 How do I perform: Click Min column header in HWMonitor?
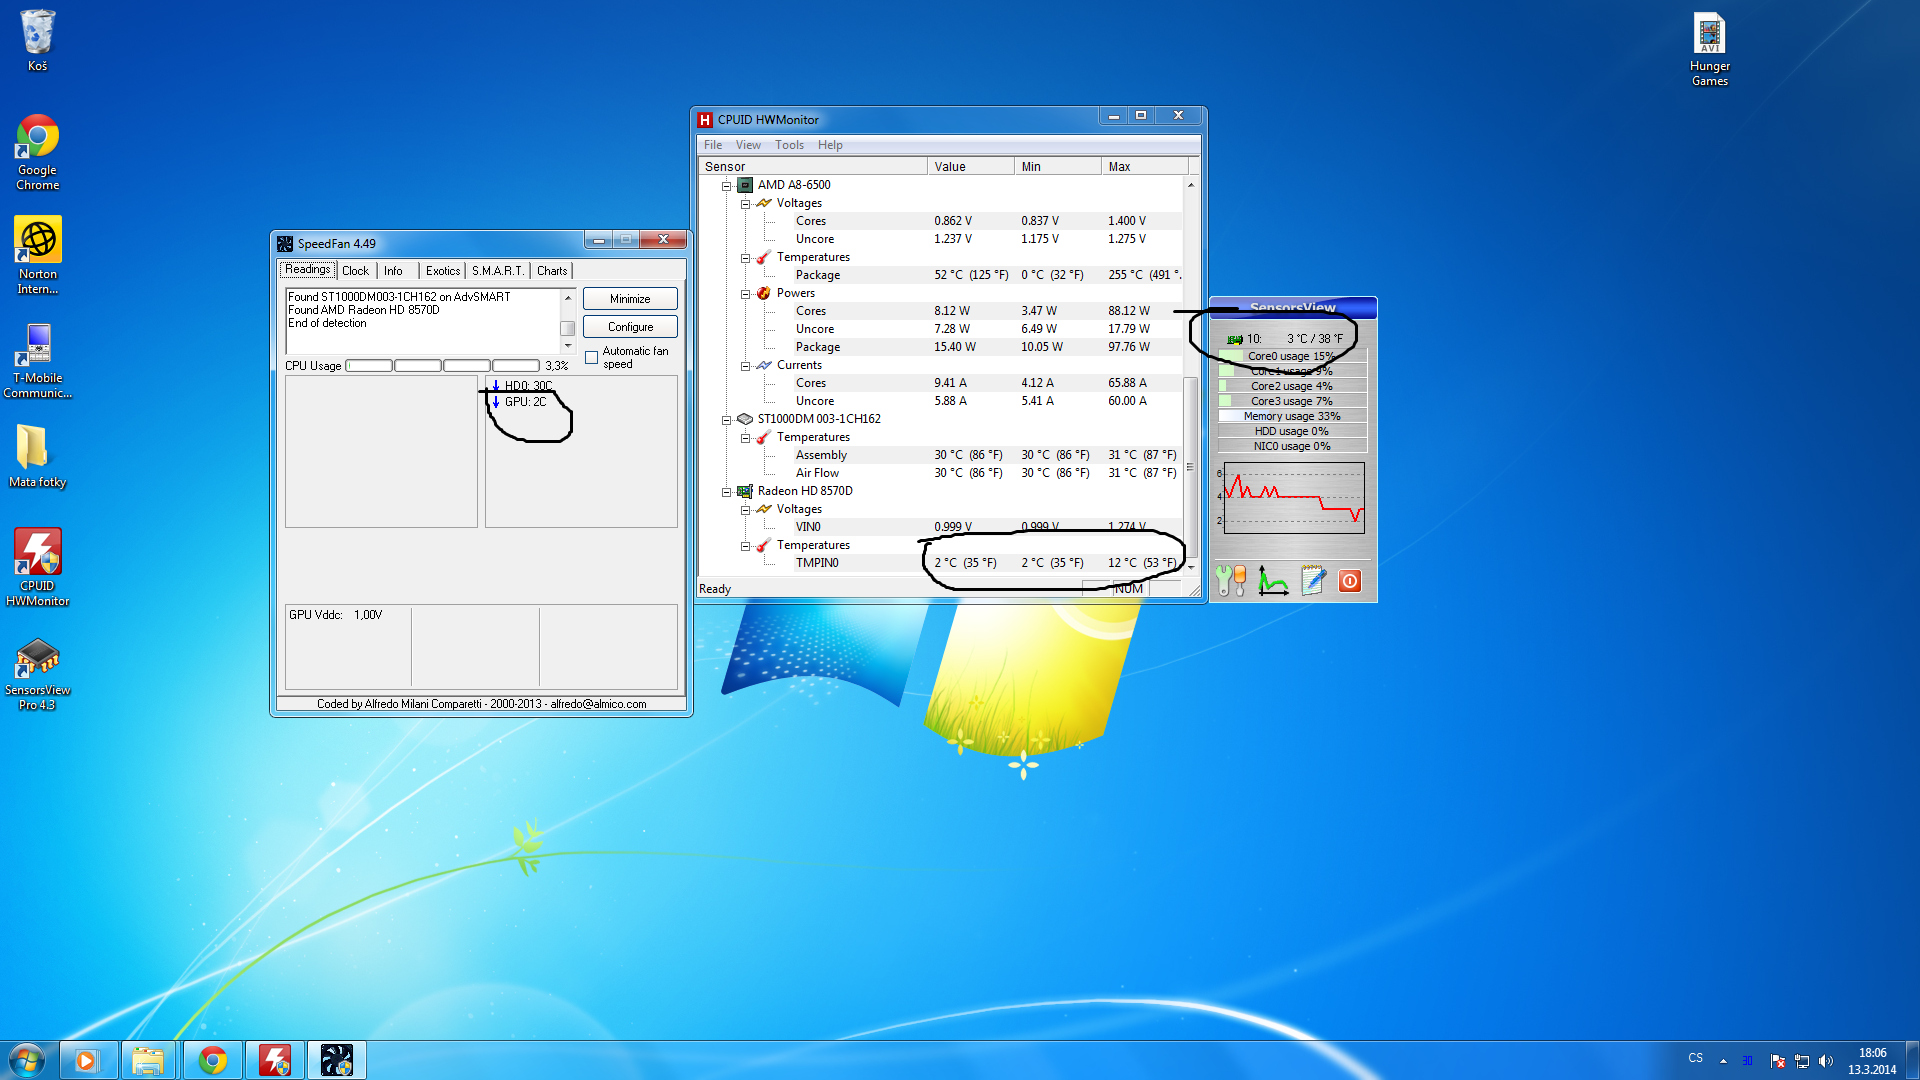point(1057,167)
